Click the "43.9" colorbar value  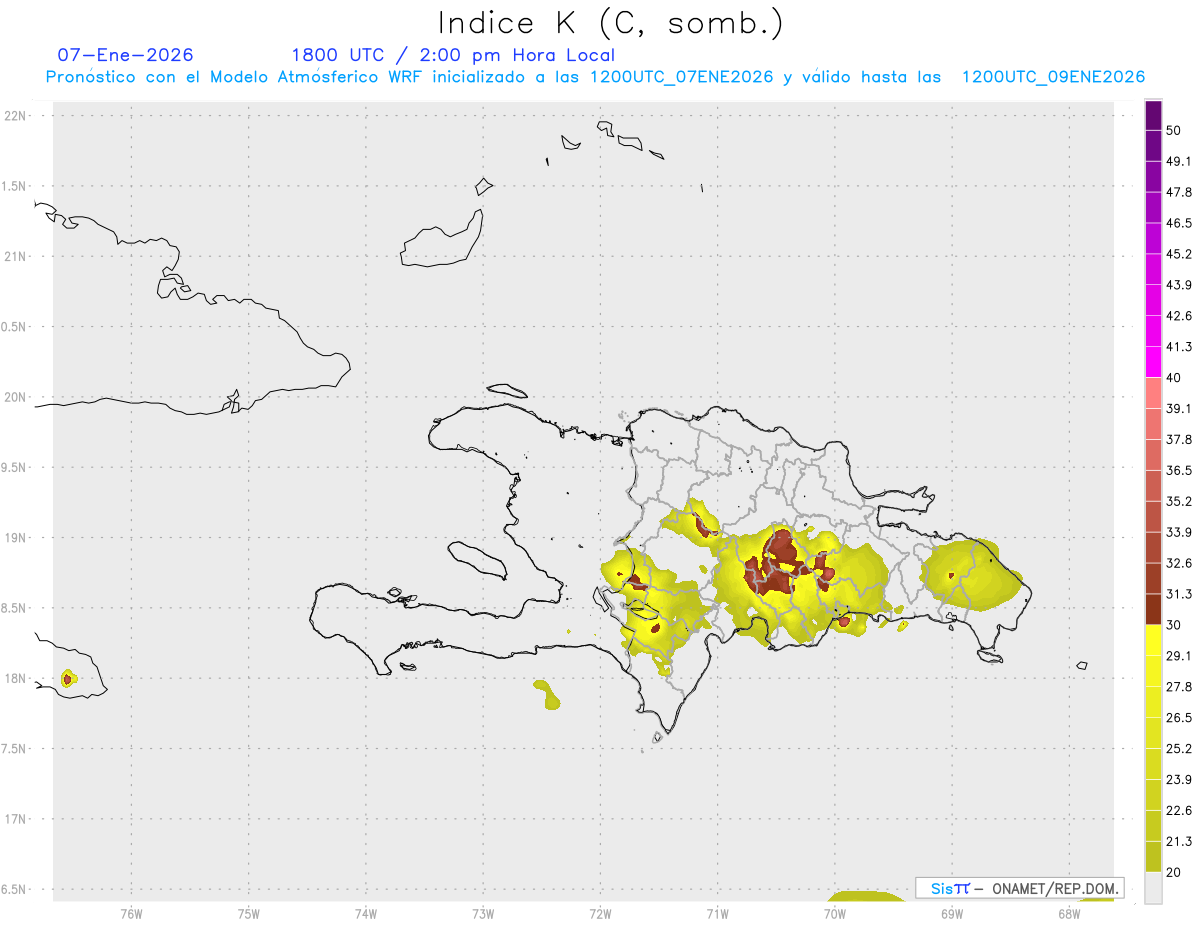coord(1179,285)
